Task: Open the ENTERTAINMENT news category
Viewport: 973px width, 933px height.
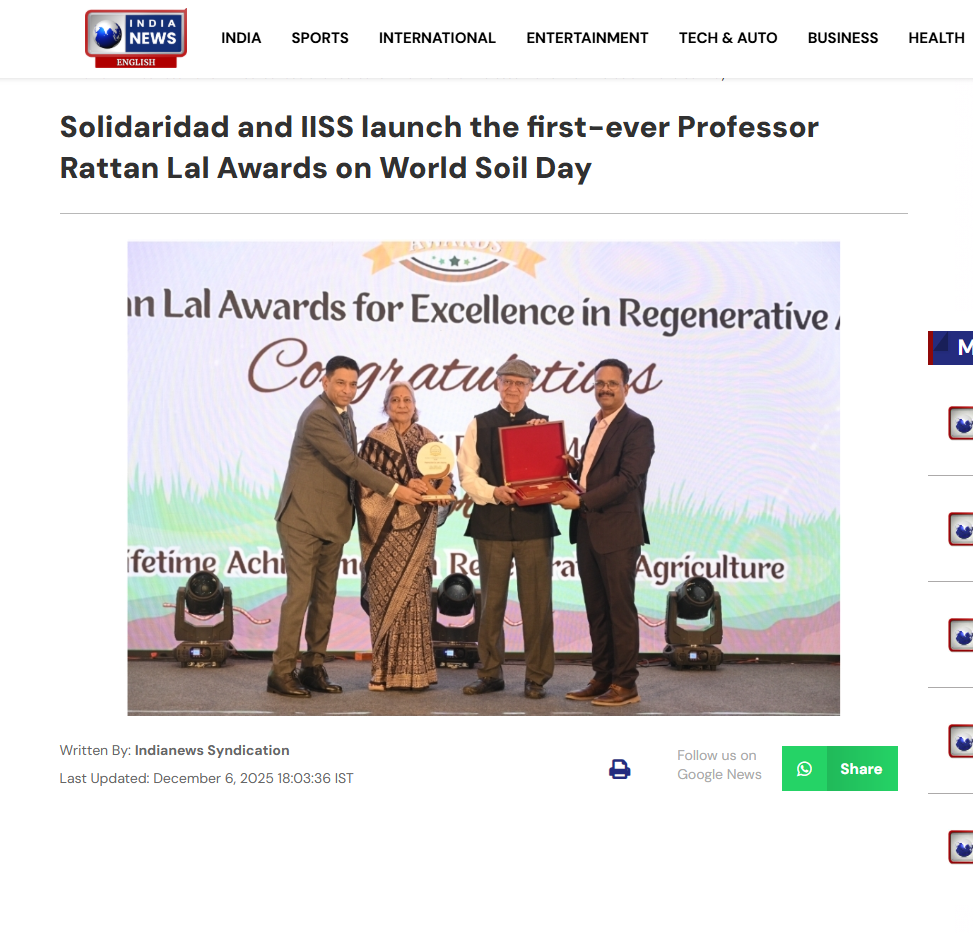Action: 587,38
